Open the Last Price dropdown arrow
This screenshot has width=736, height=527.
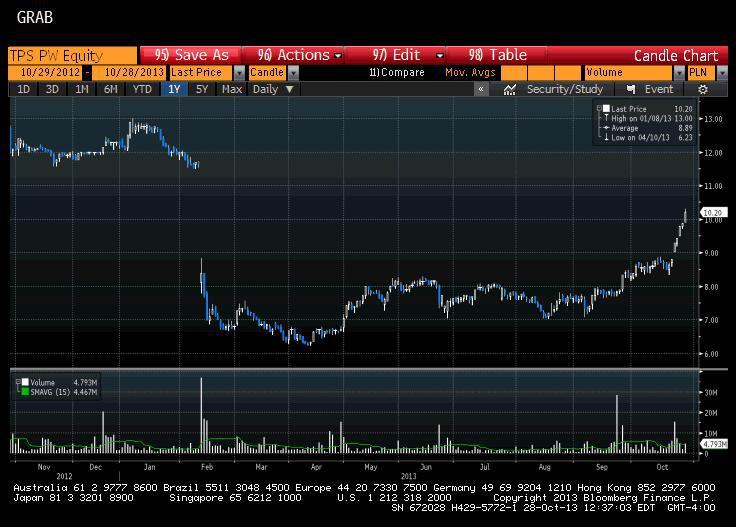click(239, 73)
